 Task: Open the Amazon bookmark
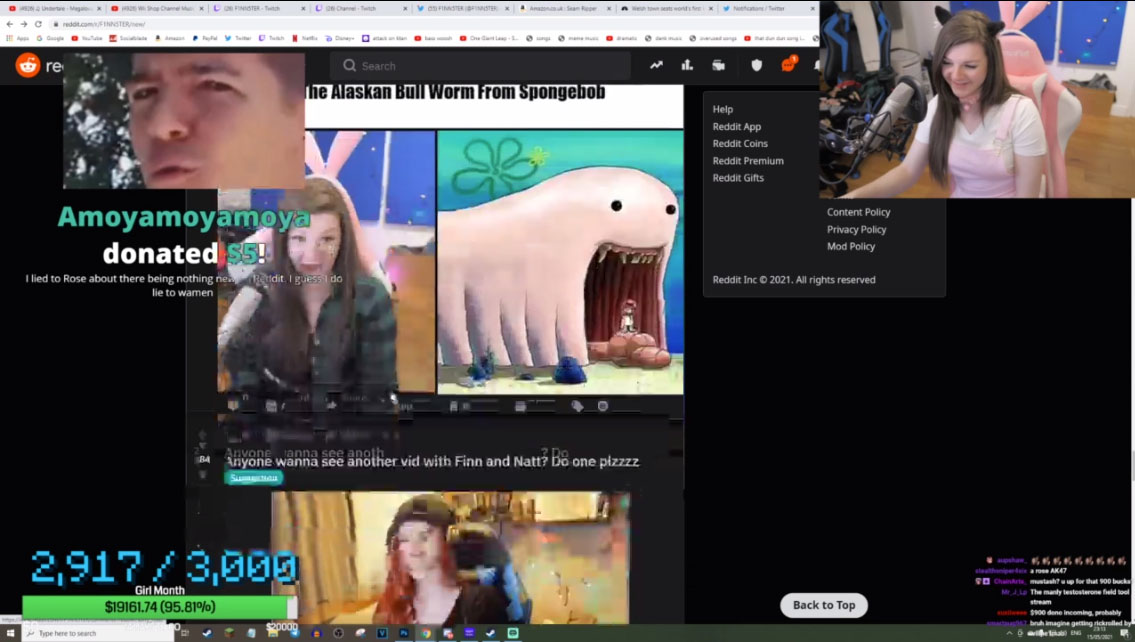[x=170, y=38]
